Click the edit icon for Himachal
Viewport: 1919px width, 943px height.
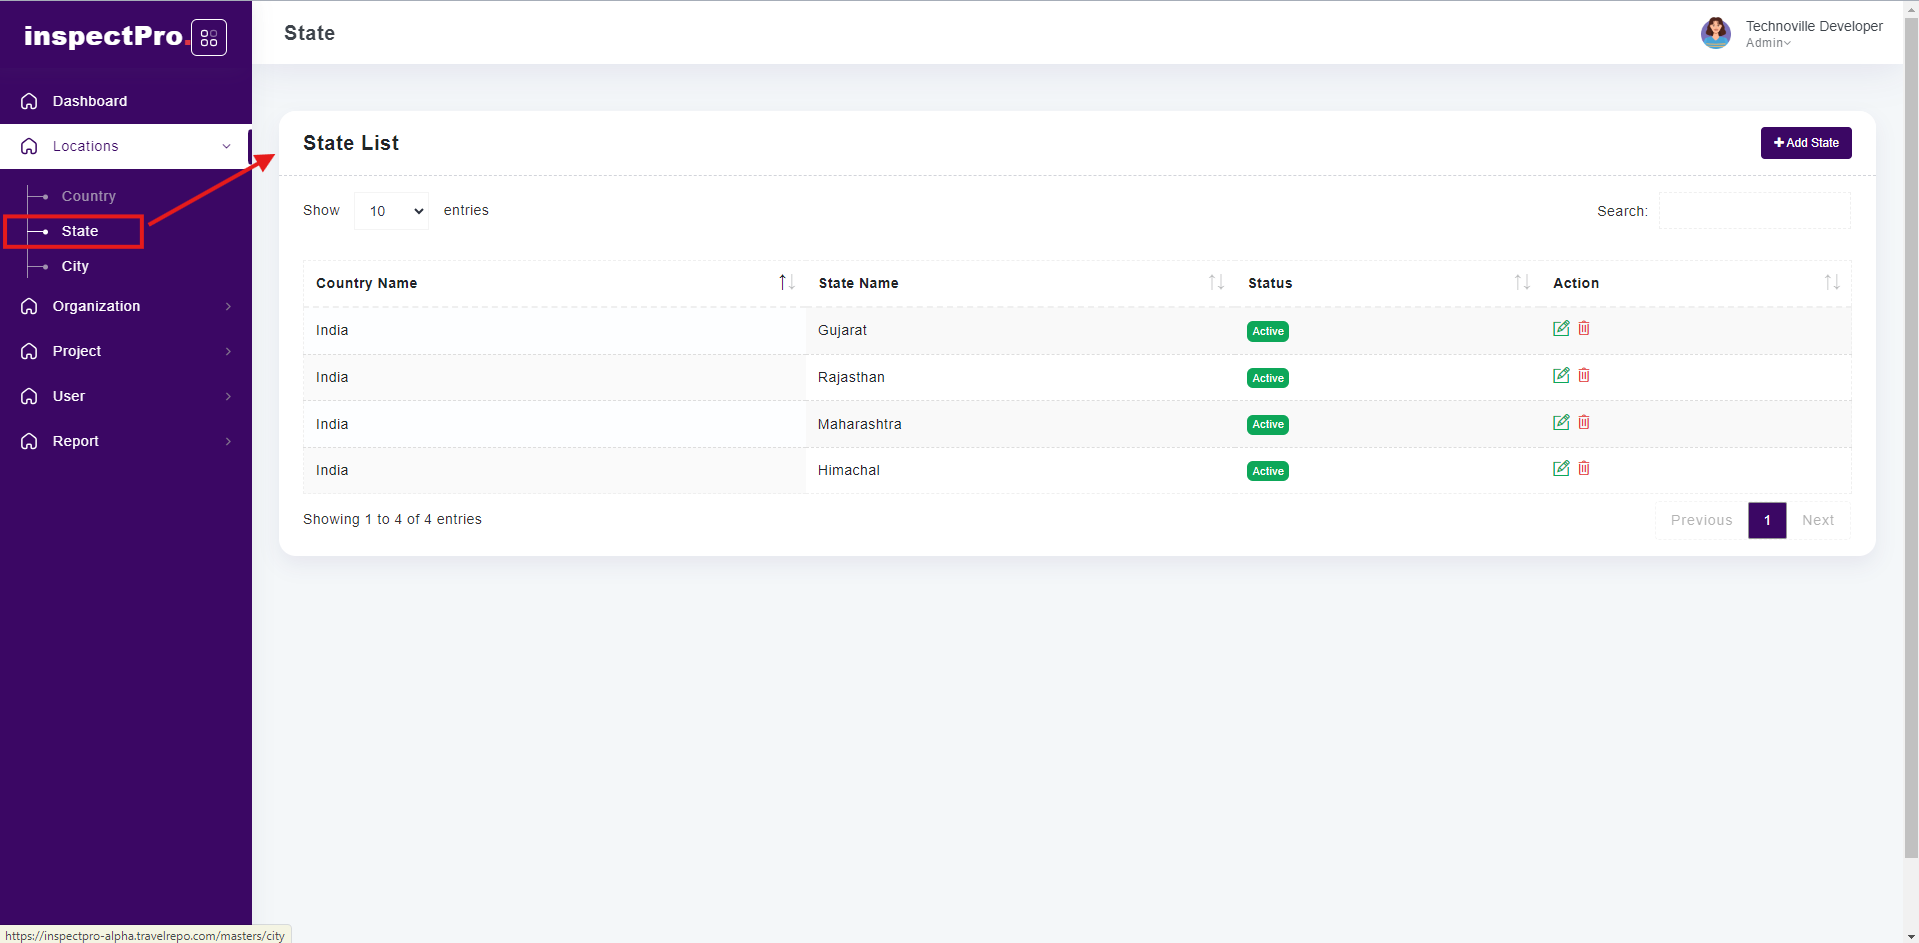pyautogui.click(x=1560, y=468)
